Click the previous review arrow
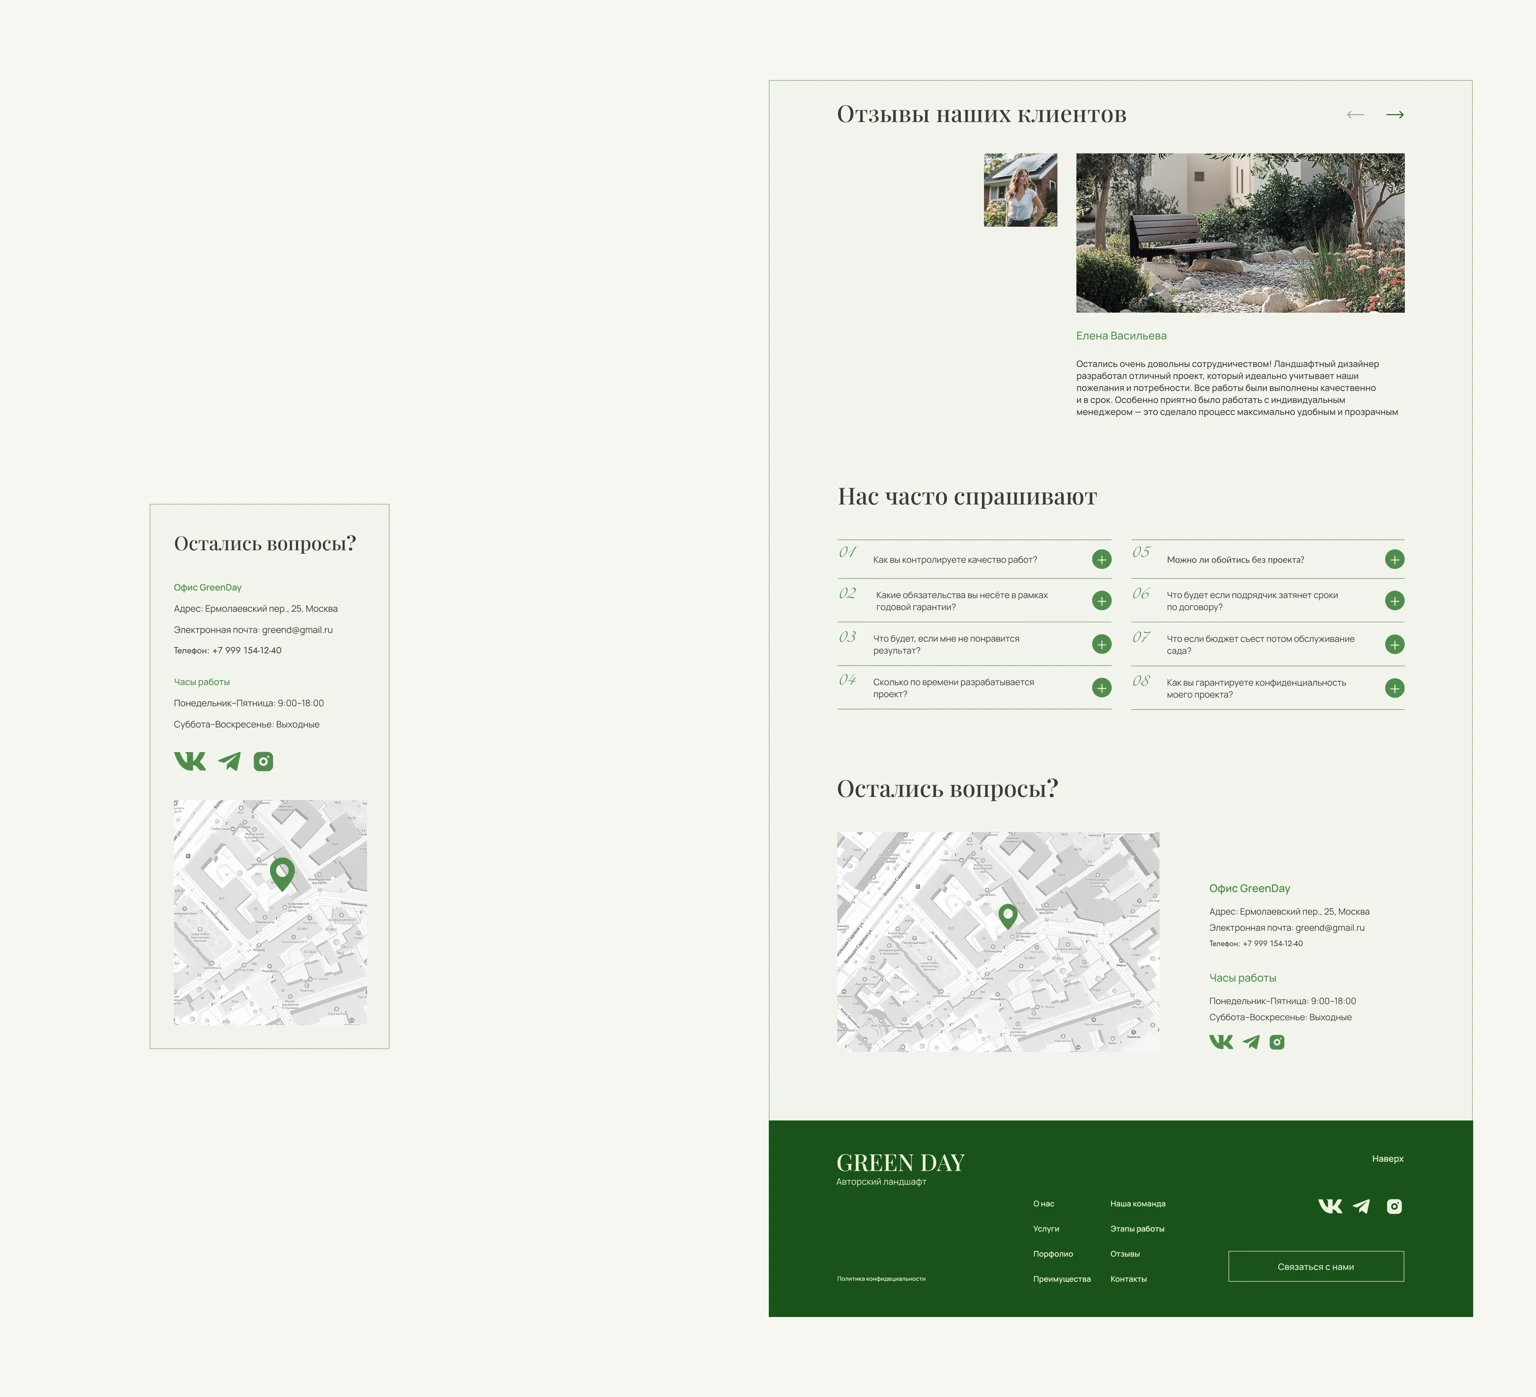Viewport: 1536px width, 1397px height. coord(1355,115)
